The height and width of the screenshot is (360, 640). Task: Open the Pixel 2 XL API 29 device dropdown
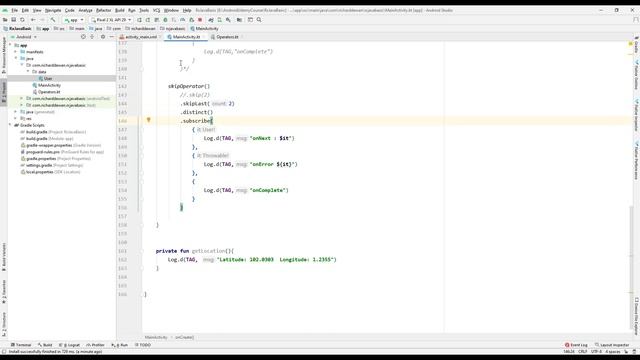click(111, 20)
